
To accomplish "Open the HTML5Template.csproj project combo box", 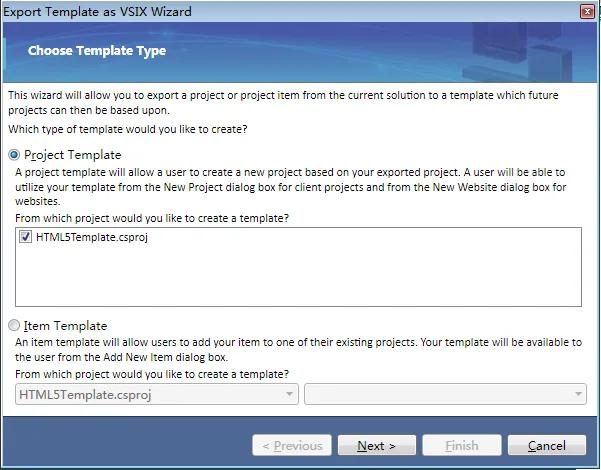I will [x=150, y=394].
